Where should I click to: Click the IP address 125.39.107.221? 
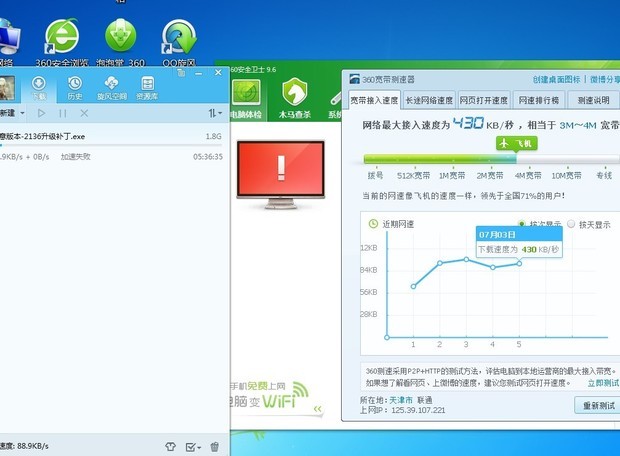tap(418, 410)
